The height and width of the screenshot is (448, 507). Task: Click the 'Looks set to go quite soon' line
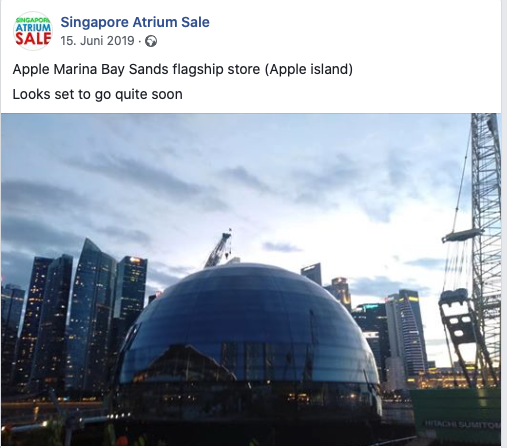click(x=98, y=94)
